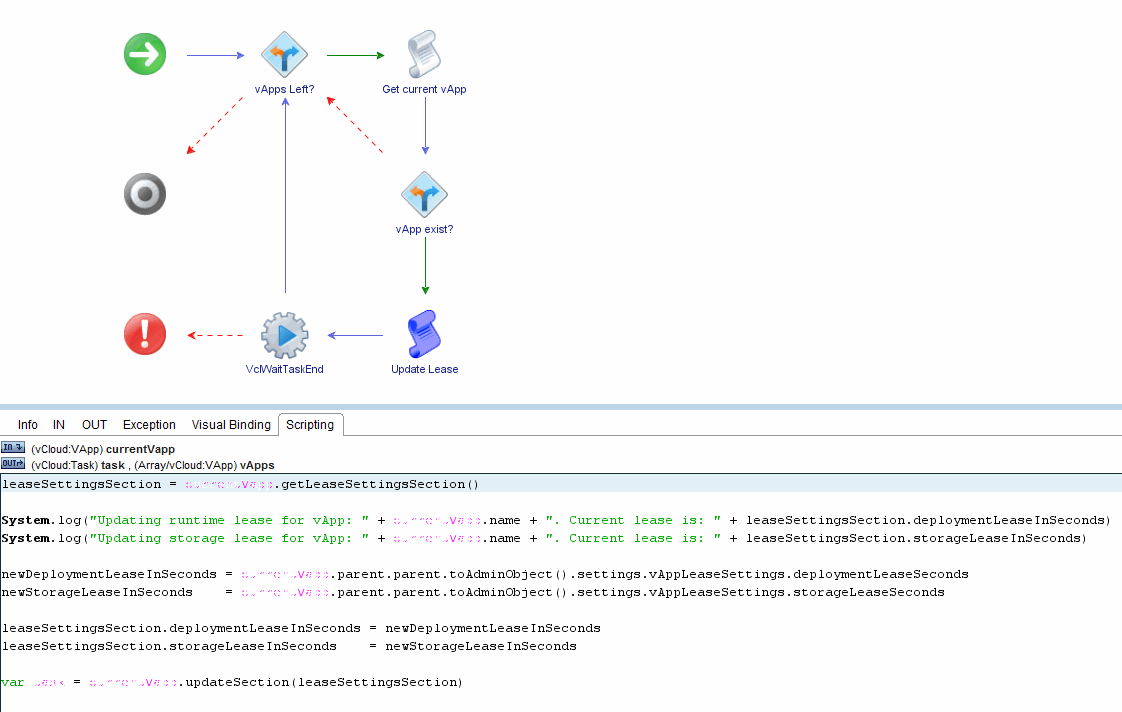1122x712 pixels.
Task: Switch to the IN tab
Action: coord(59,425)
